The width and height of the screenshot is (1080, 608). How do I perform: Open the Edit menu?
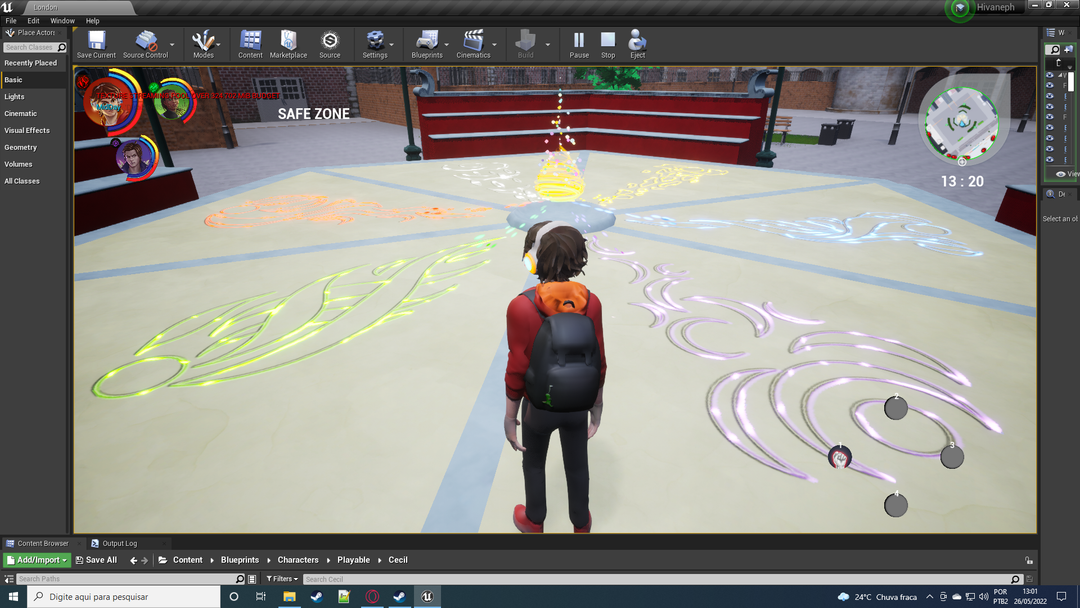pyautogui.click(x=33, y=20)
